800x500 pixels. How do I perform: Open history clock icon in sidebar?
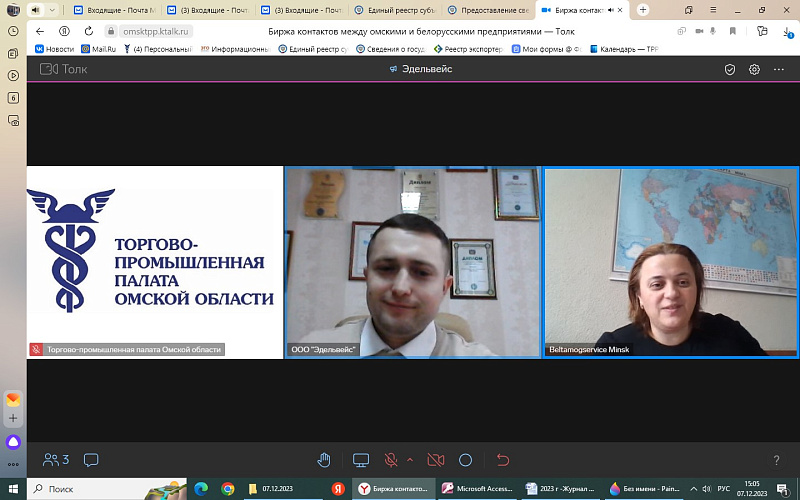click(x=13, y=31)
